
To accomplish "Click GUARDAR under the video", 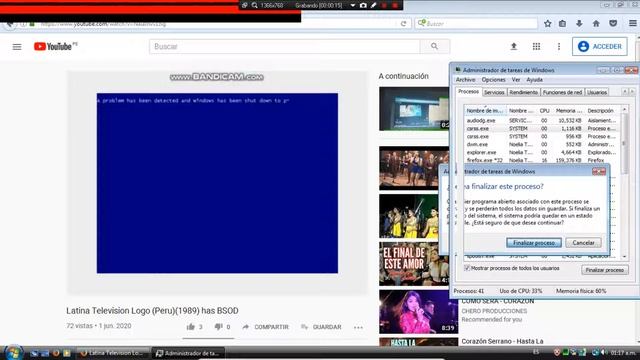I will coord(321,327).
